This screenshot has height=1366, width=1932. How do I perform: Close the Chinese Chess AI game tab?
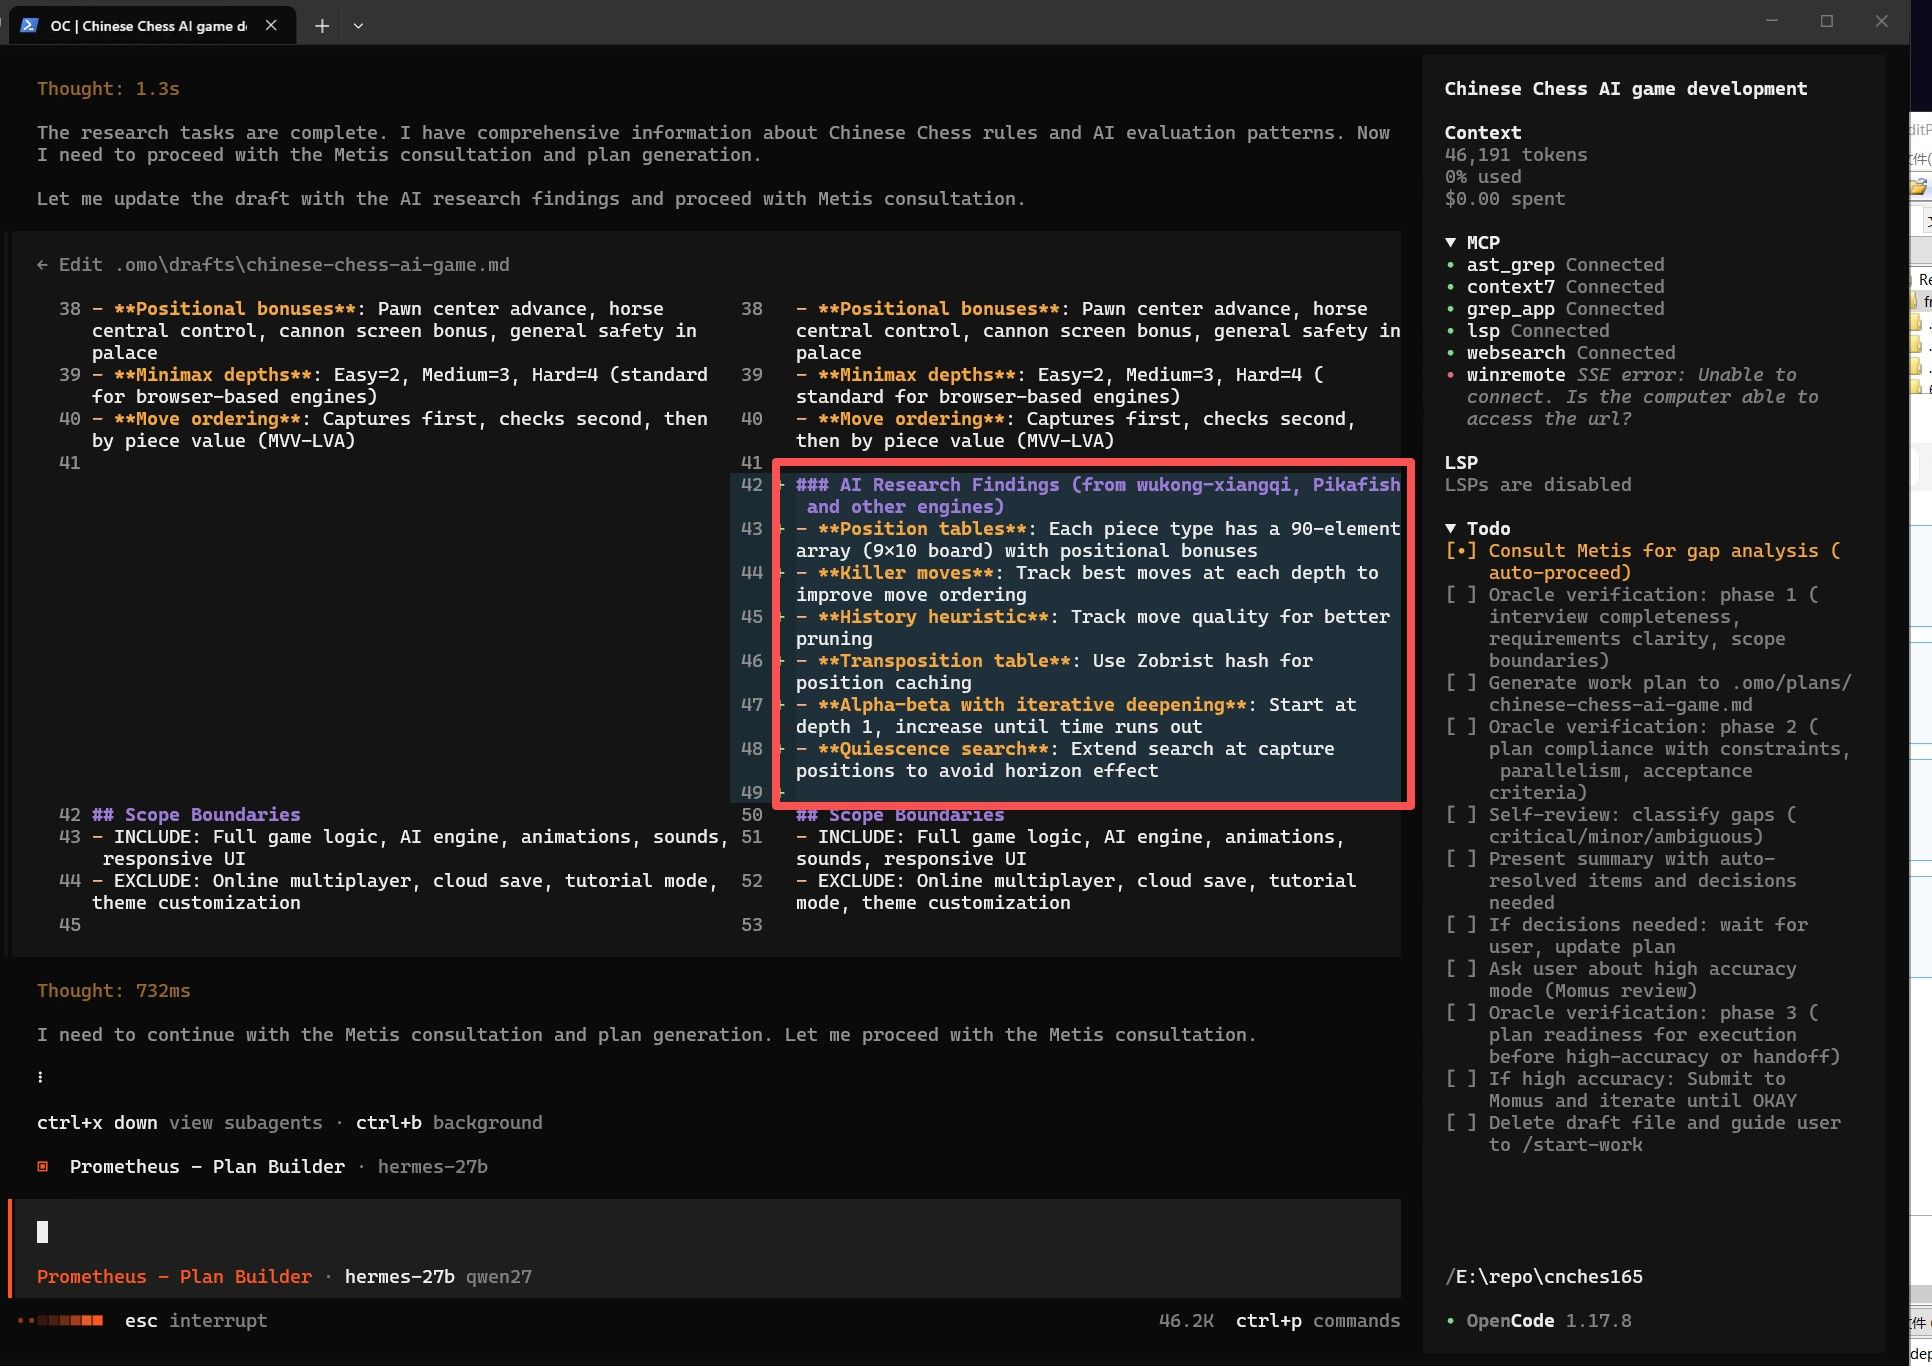(x=271, y=26)
